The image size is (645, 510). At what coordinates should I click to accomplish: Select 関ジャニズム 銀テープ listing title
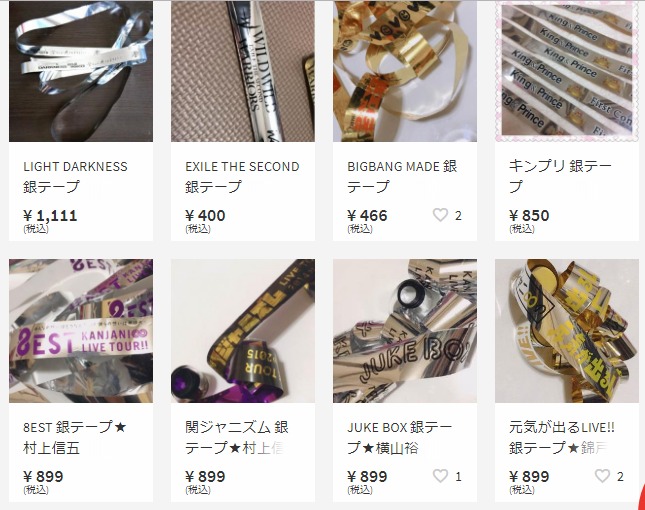pyautogui.click(x=237, y=437)
